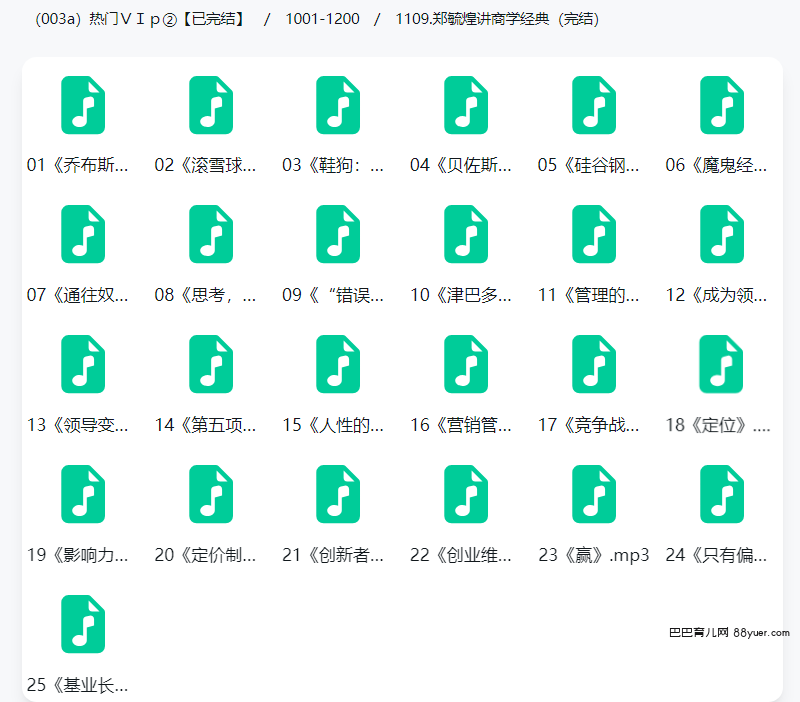Open audio file icon for 11《管理的
Viewport: 800px width, 702px height.
[x=594, y=234]
